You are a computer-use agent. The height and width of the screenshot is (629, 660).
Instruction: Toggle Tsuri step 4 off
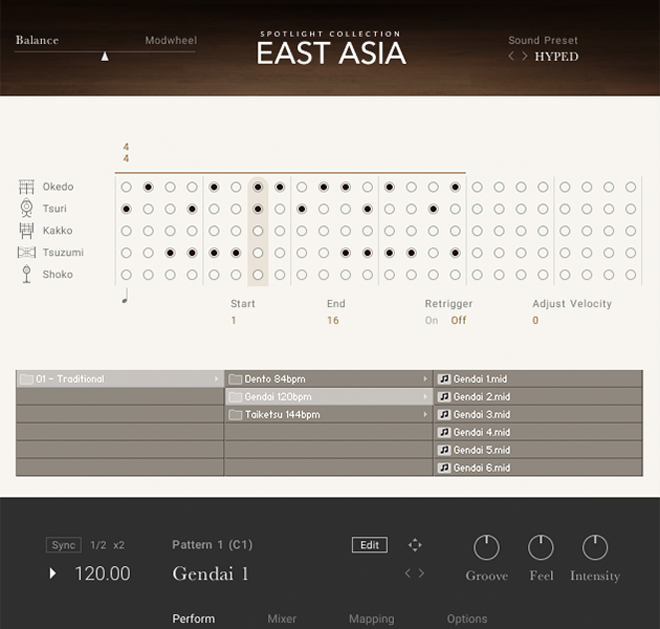click(x=192, y=209)
